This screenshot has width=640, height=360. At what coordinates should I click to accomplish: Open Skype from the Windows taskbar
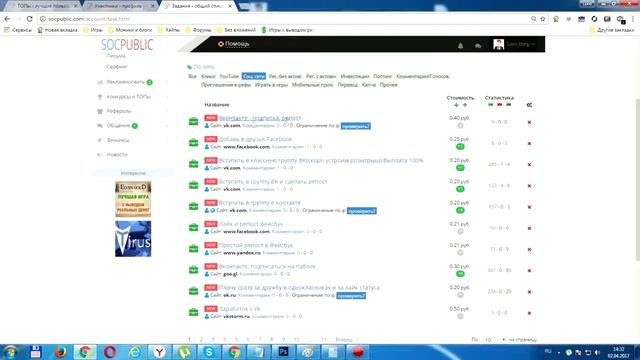point(209,352)
